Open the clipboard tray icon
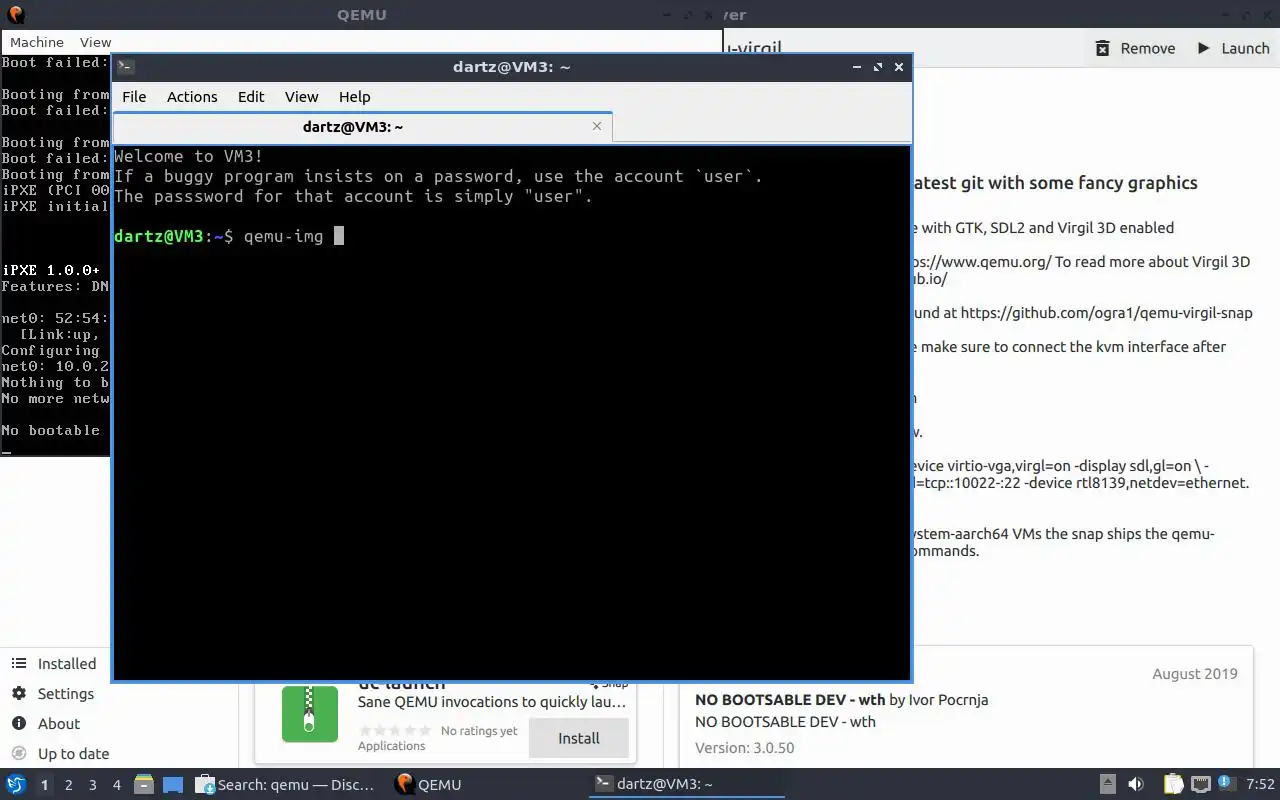 coord(1173,784)
